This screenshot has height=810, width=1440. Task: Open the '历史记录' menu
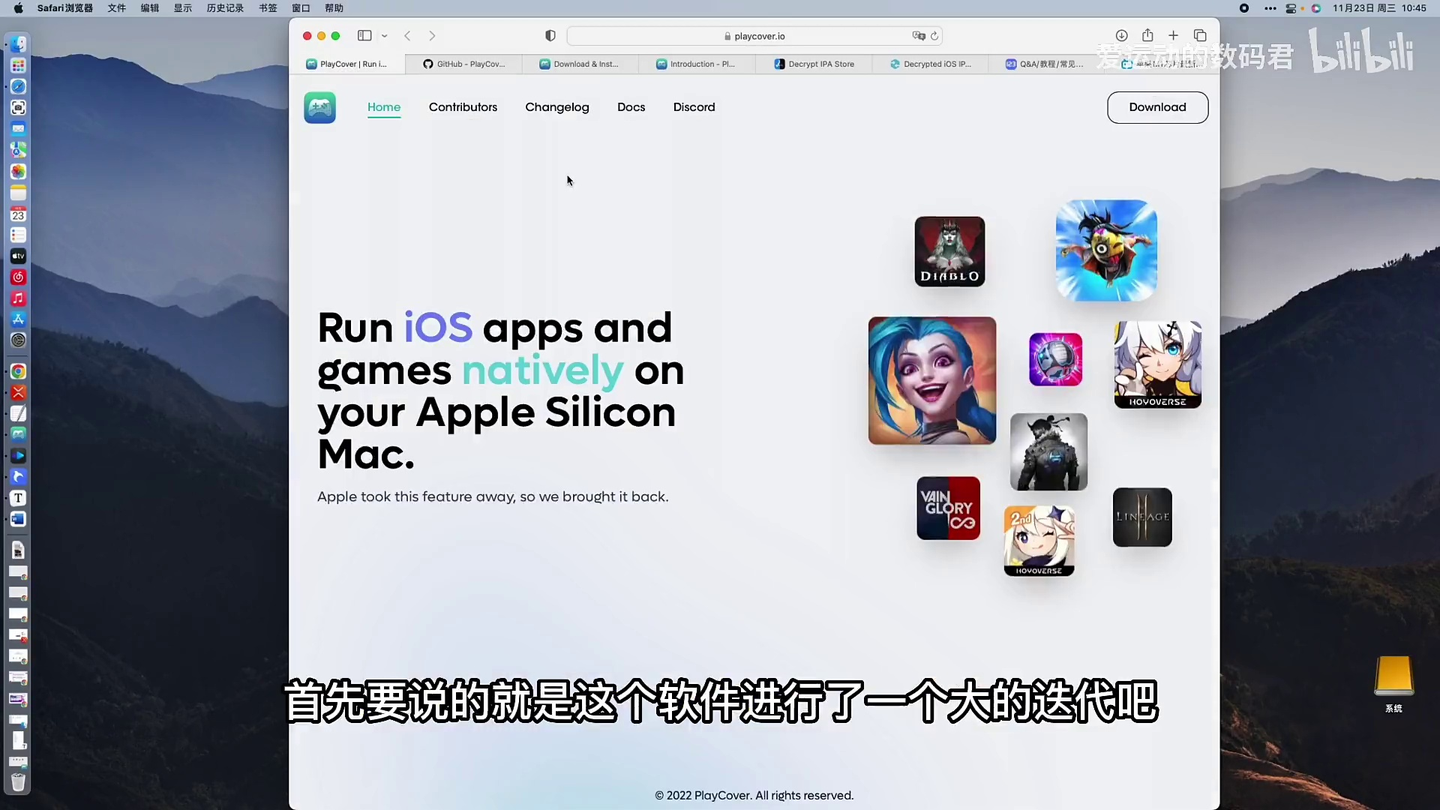[225, 8]
